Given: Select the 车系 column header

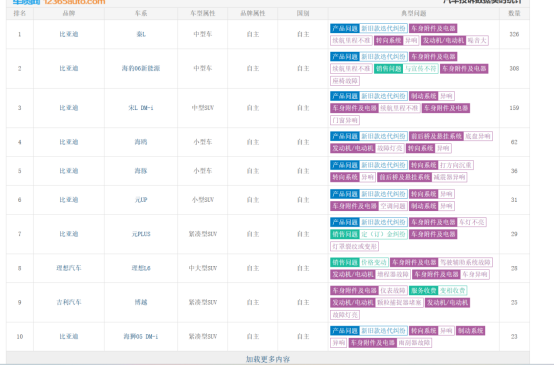Looking at the screenshot, I should pos(141,13).
